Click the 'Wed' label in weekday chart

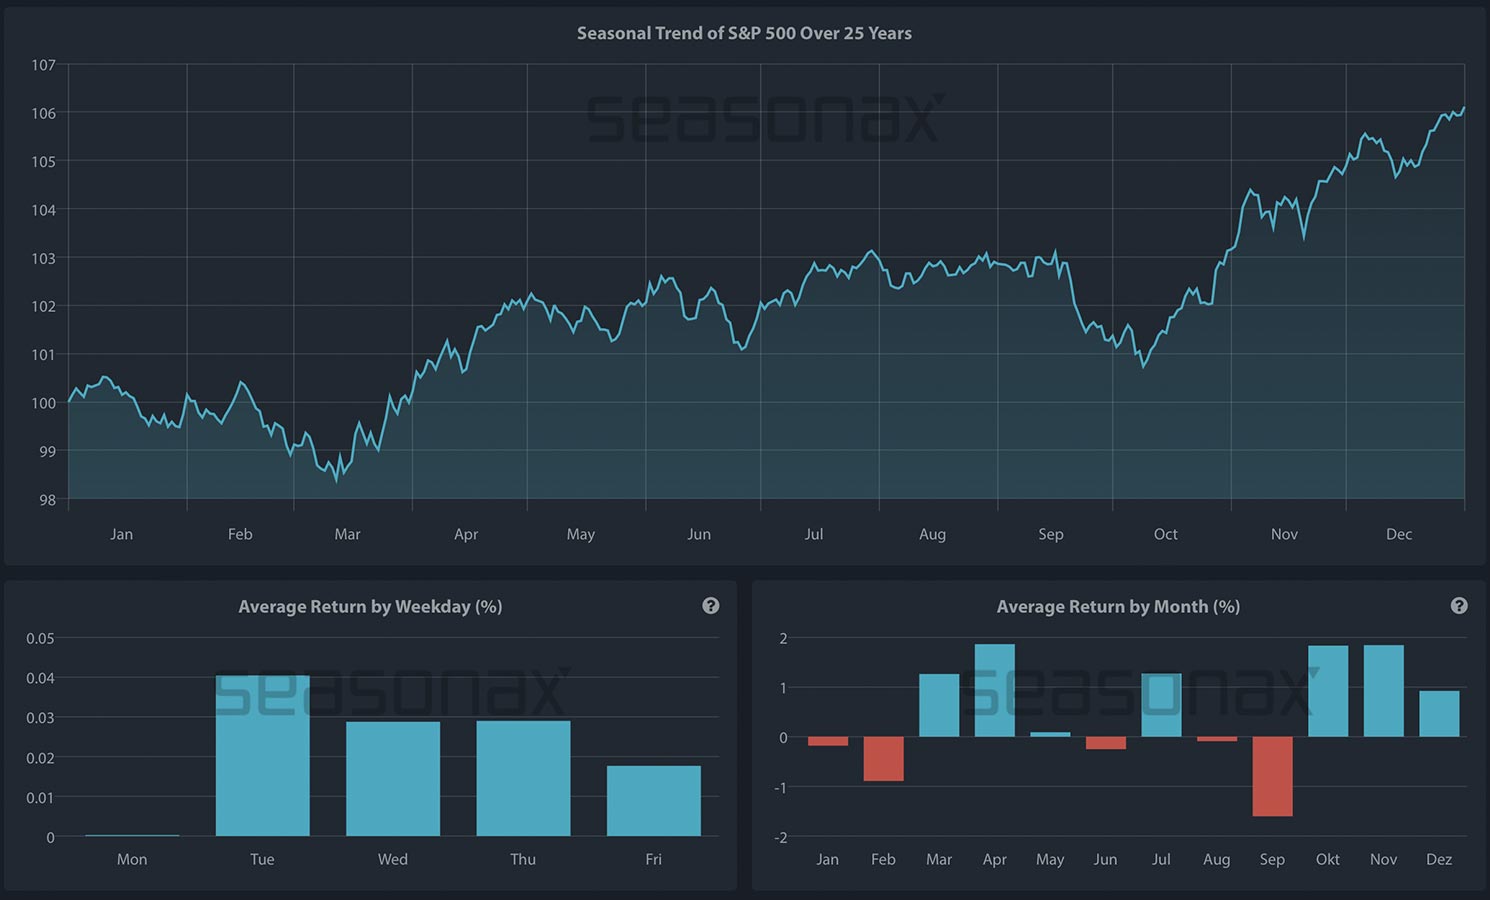point(393,859)
